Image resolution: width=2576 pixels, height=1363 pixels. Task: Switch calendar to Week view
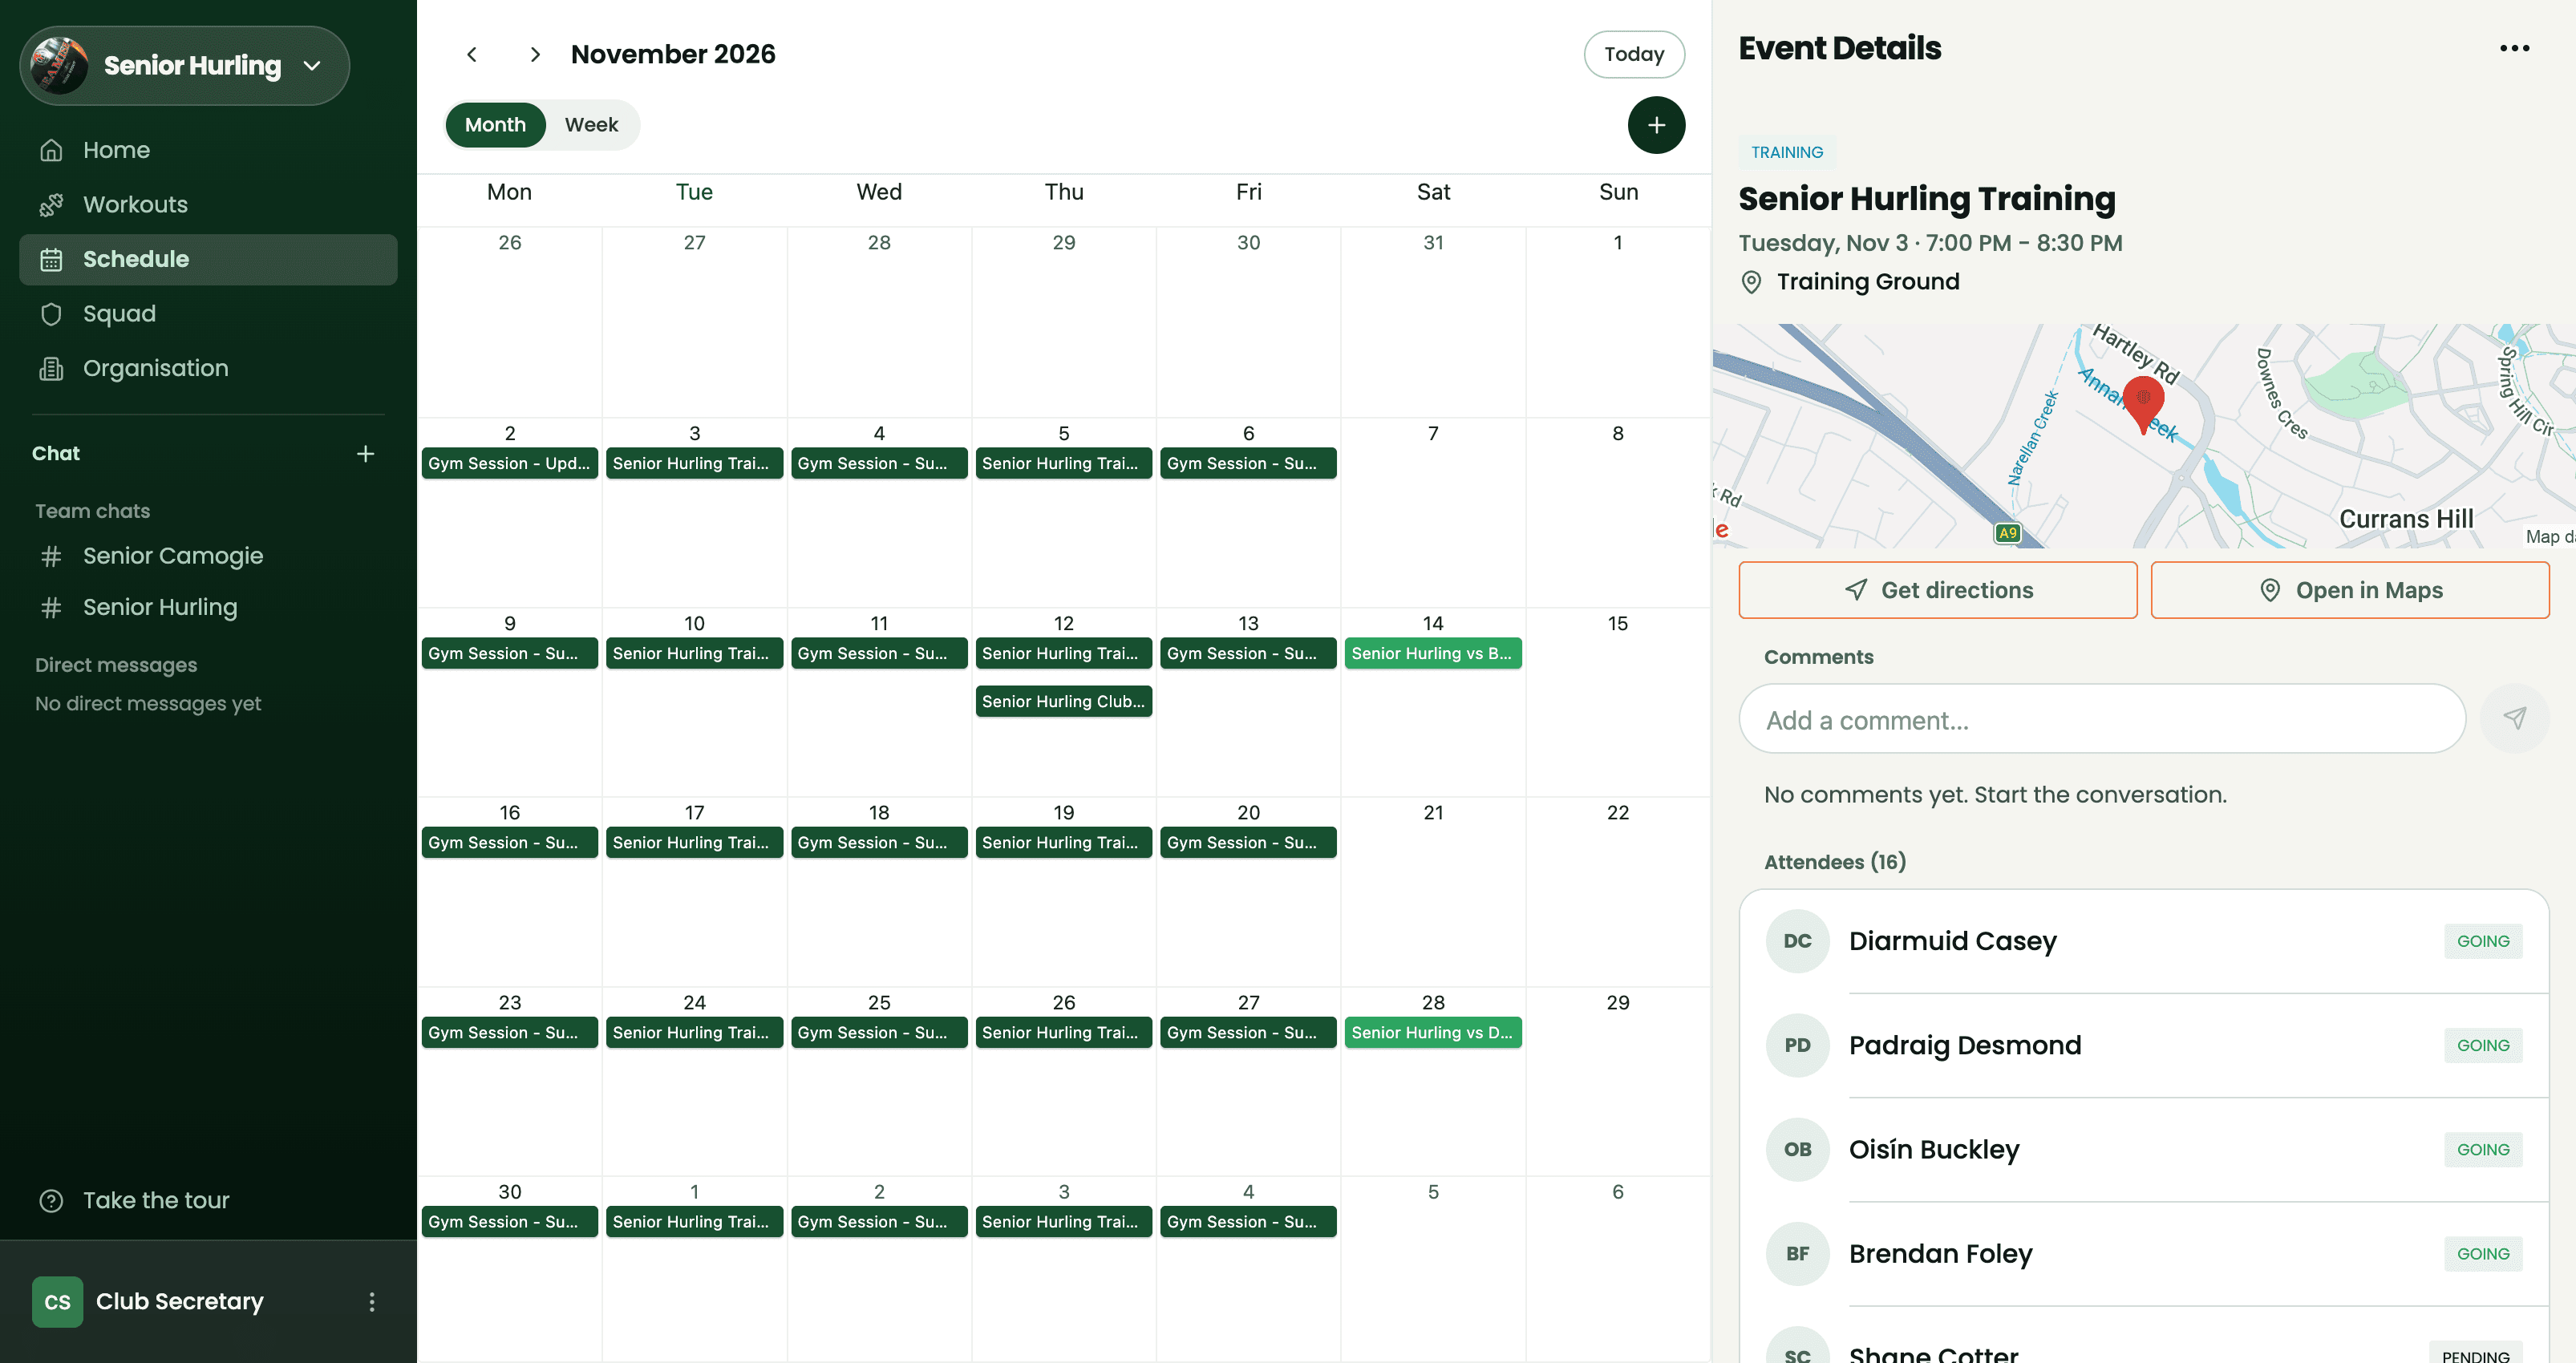pos(591,125)
